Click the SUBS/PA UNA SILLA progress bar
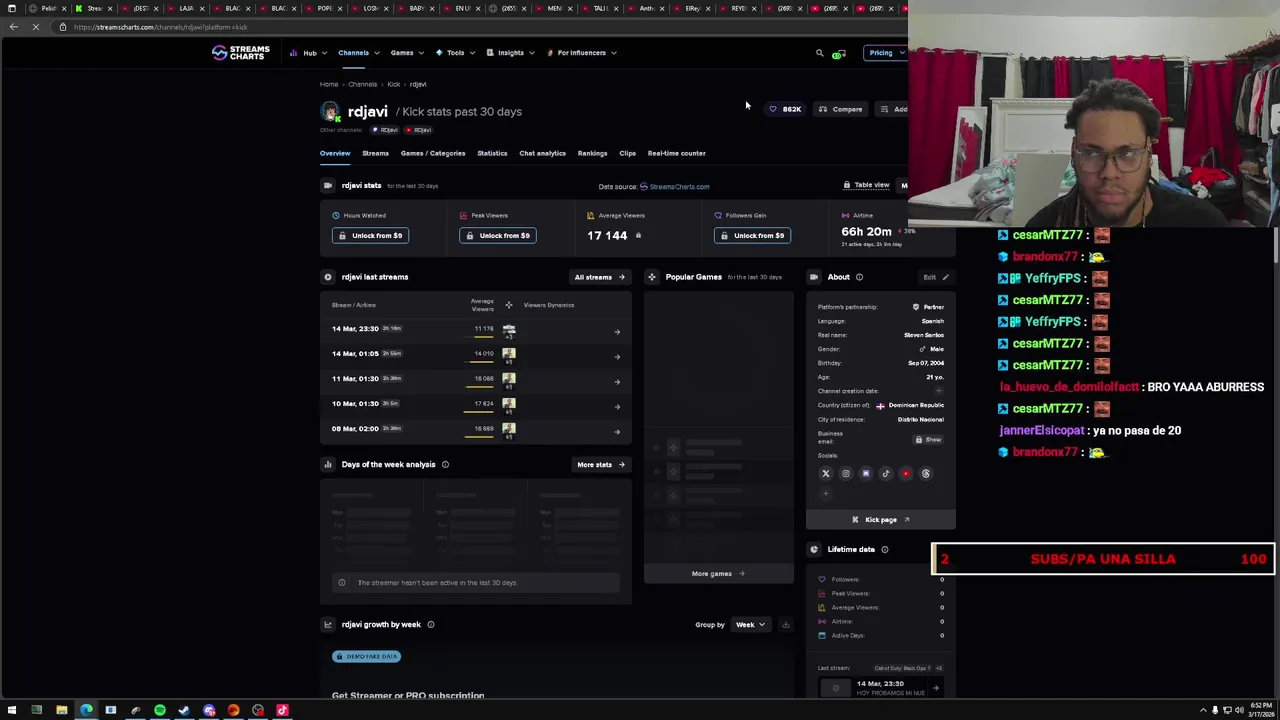This screenshot has height=720, width=1280. 1104,560
